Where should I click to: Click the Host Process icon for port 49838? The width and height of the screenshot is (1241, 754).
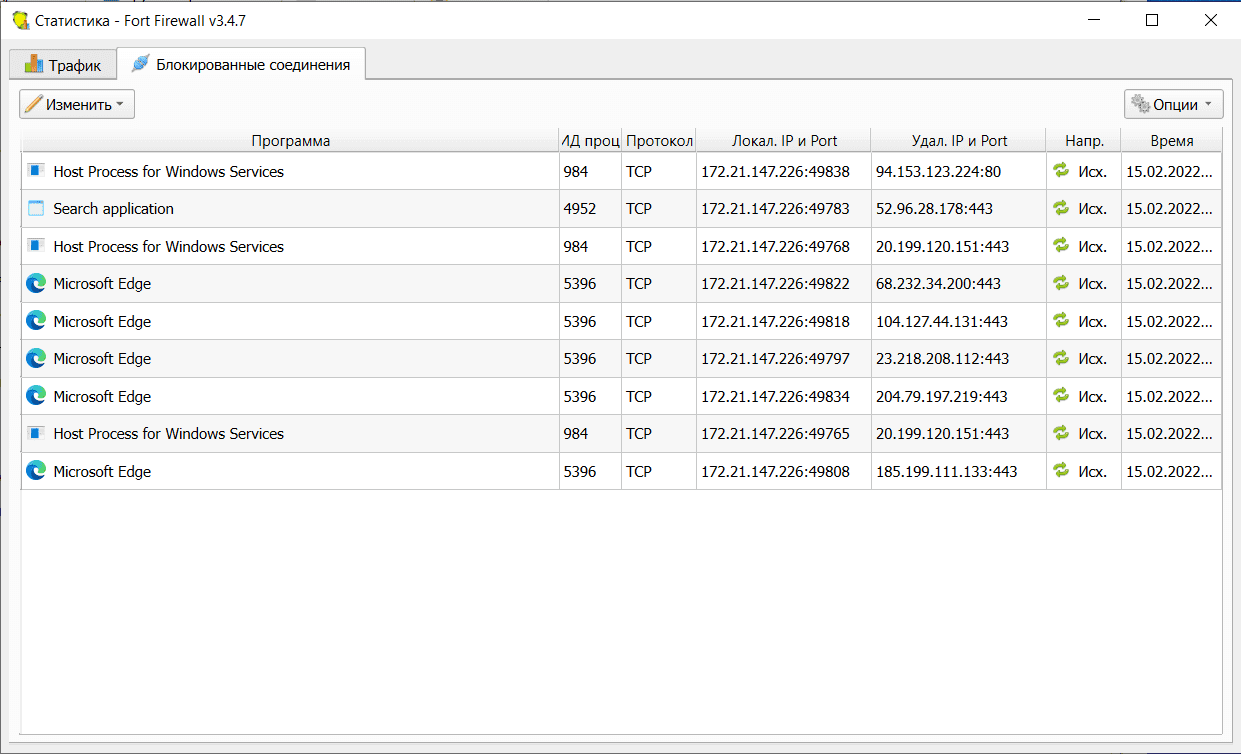36,171
